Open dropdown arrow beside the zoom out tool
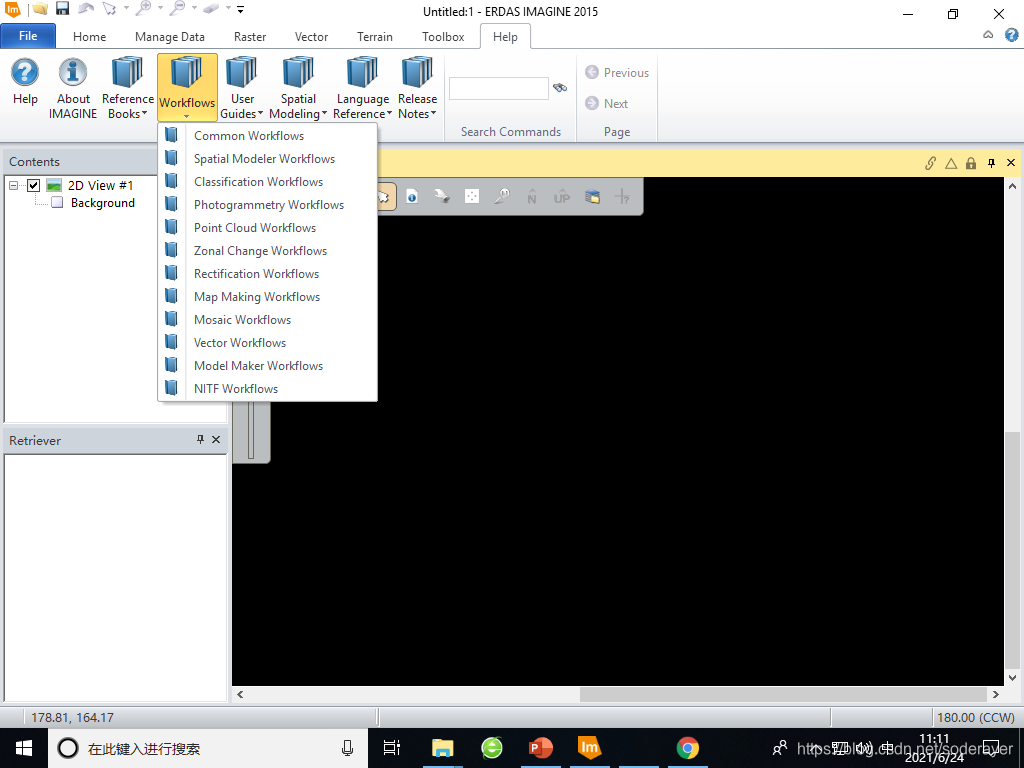 194,9
